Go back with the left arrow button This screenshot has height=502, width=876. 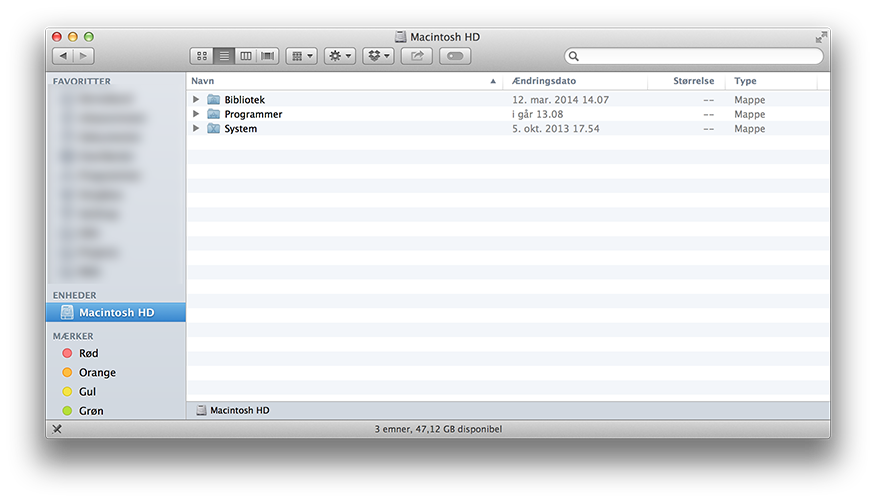tap(63, 56)
